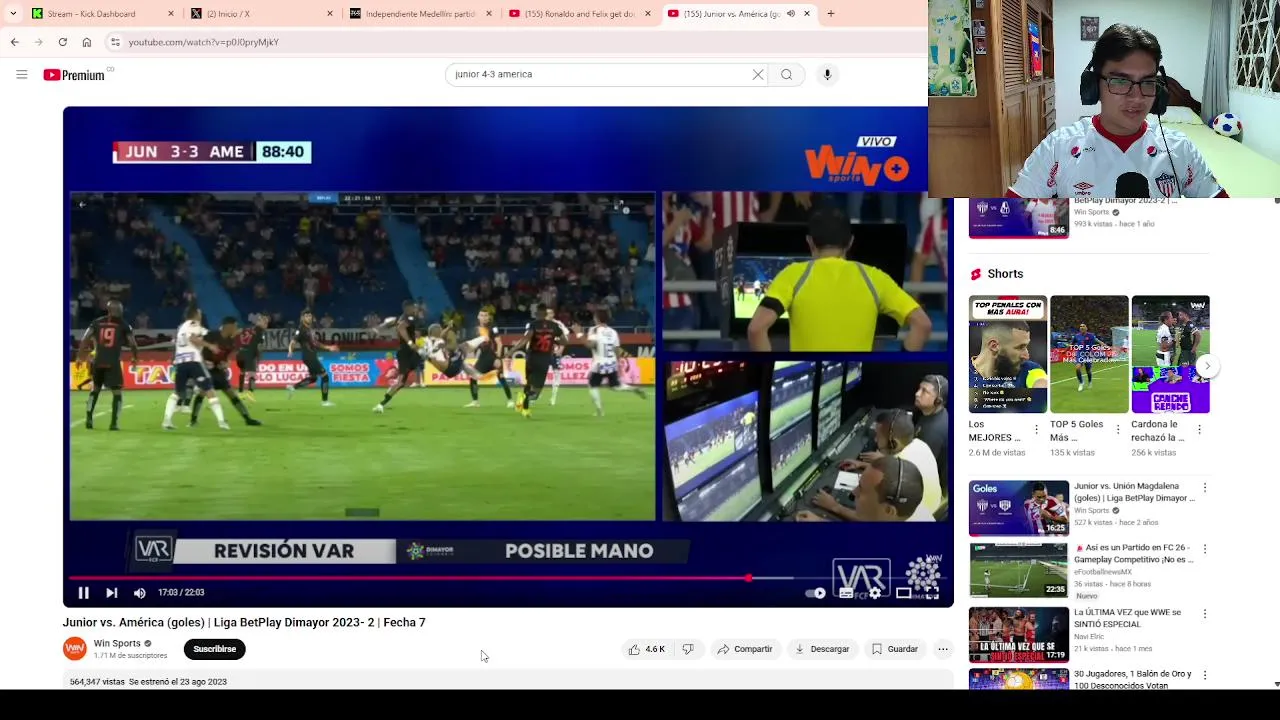Switch to the Independiente Medellín tab

click(420, 14)
